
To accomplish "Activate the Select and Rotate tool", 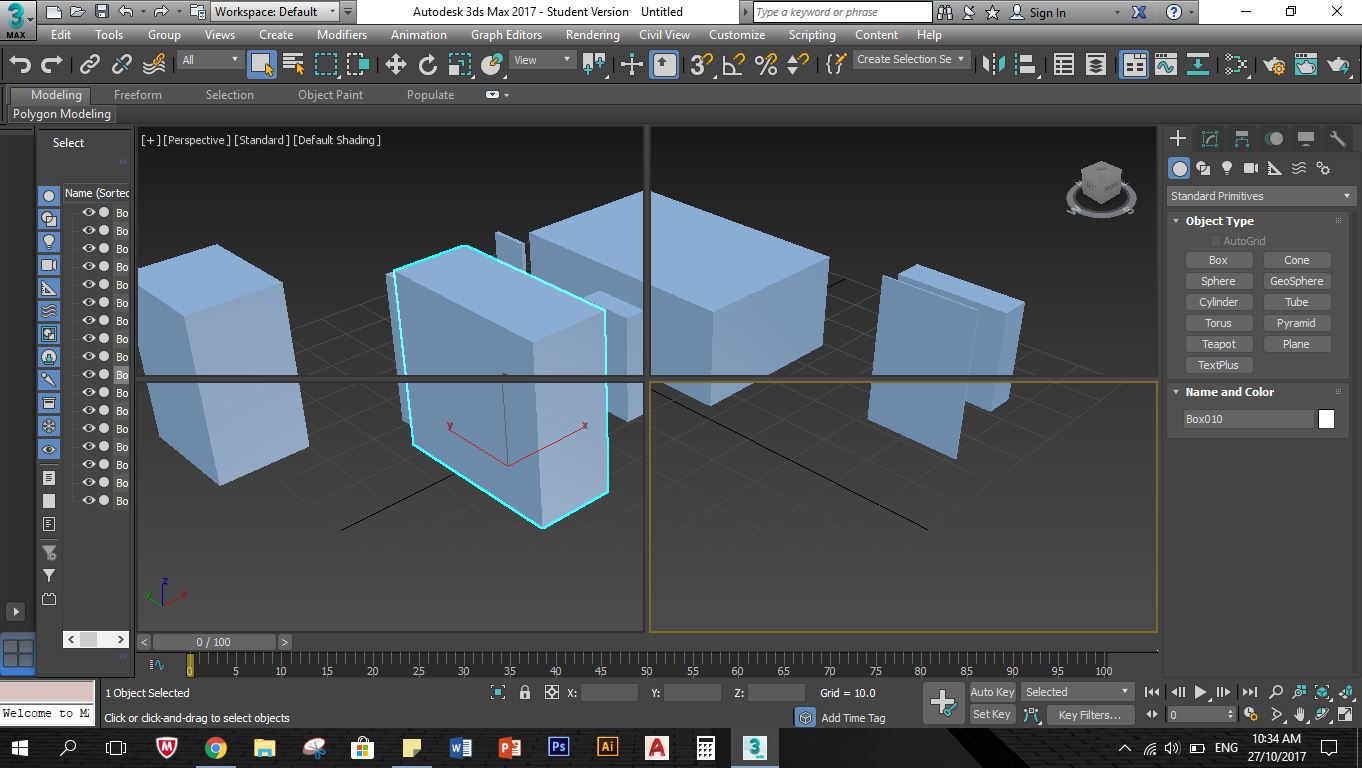I will [x=428, y=65].
